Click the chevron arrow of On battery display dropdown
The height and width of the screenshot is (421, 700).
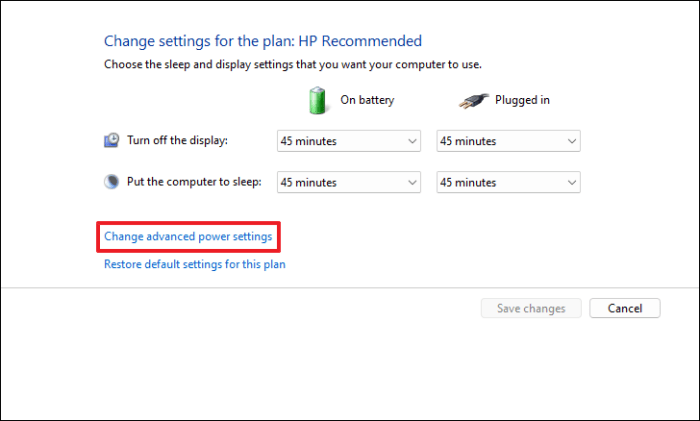point(412,142)
